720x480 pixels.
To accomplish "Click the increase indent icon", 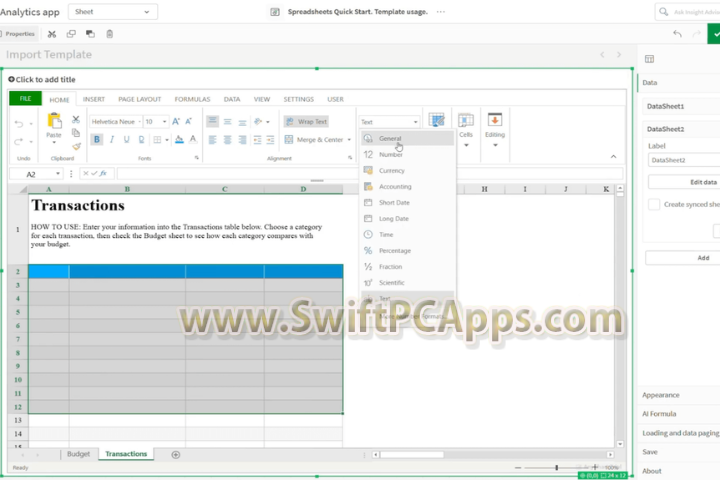I will pyautogui.click(x=270, y=140).
